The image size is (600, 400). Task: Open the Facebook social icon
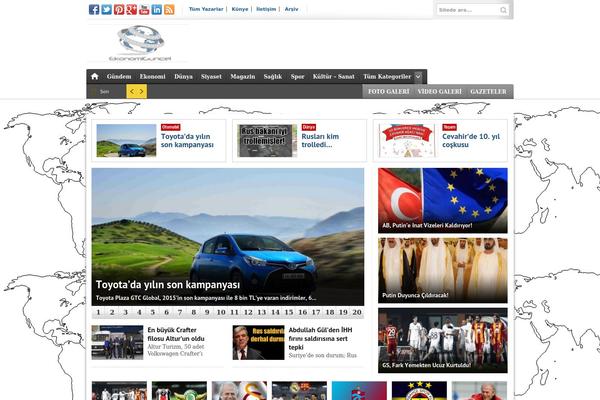click(x=94, y=10)
